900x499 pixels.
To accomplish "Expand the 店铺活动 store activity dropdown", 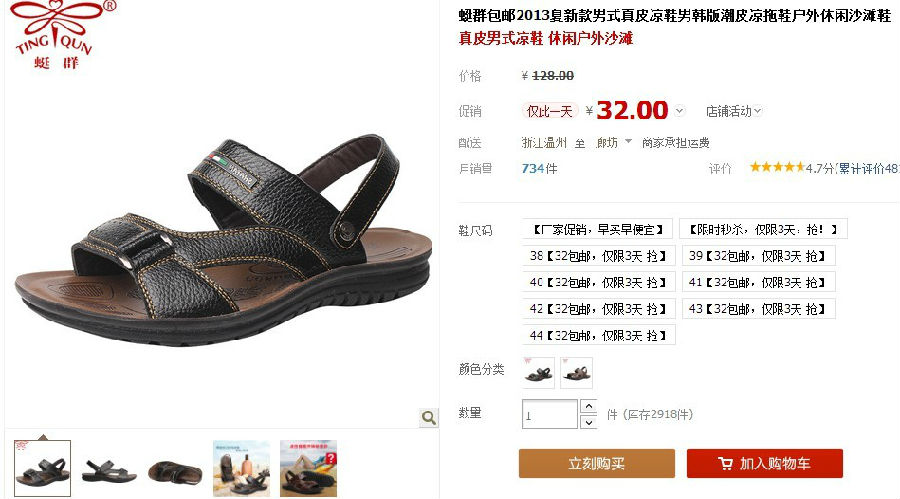I will 734,111.
